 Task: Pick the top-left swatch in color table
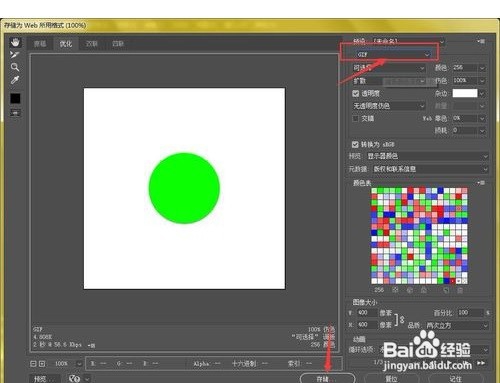tap(374, 190)
